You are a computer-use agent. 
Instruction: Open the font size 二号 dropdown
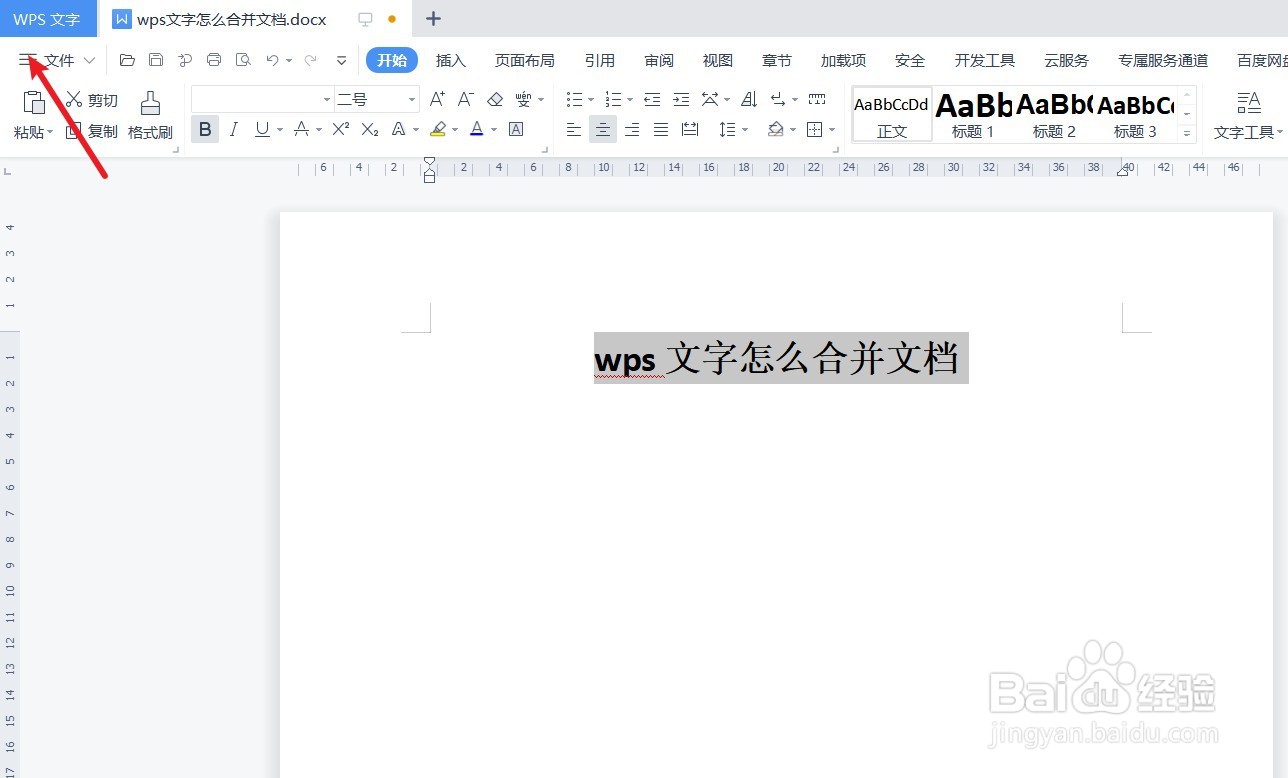(x=412, y=99)
